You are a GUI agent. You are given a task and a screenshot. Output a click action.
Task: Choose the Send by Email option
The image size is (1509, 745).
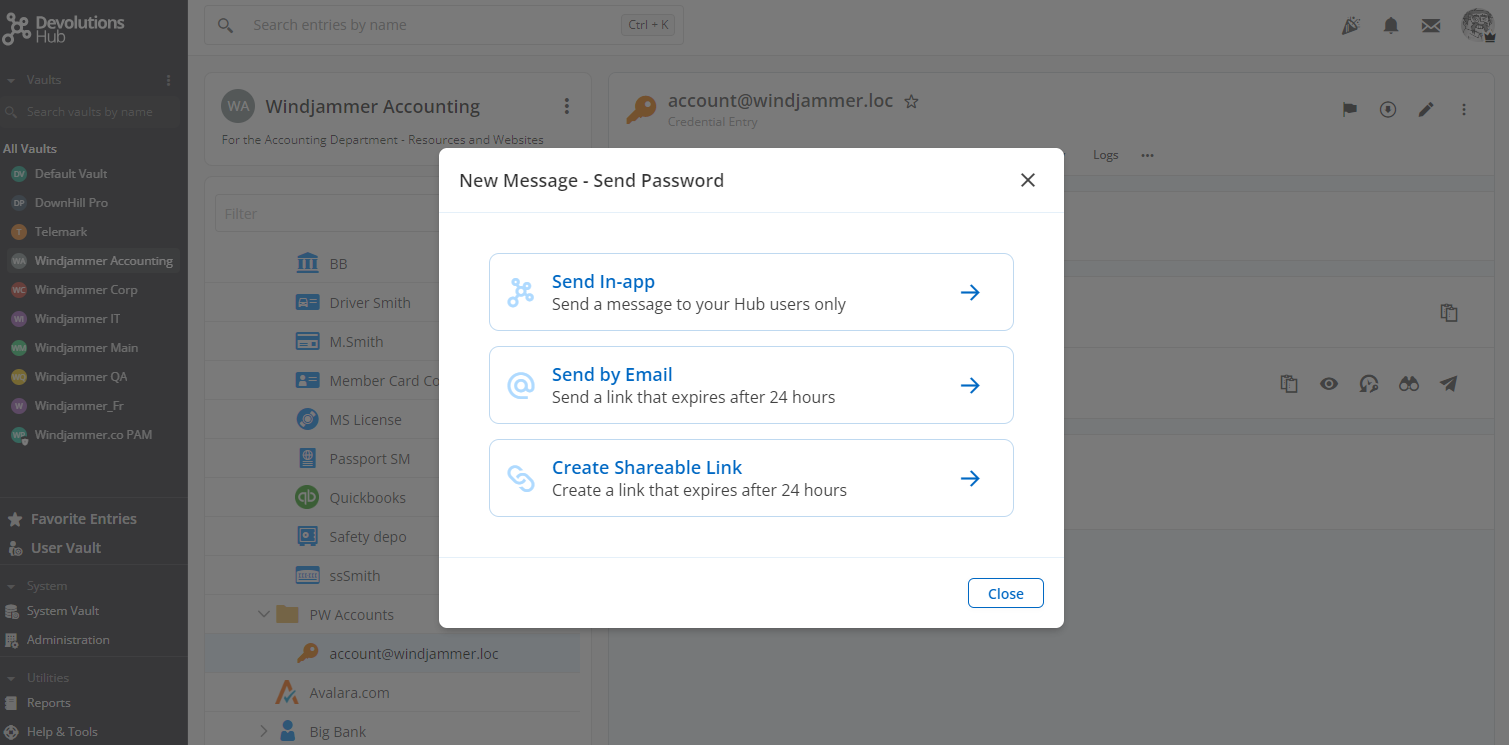click(x=751, y=385)
